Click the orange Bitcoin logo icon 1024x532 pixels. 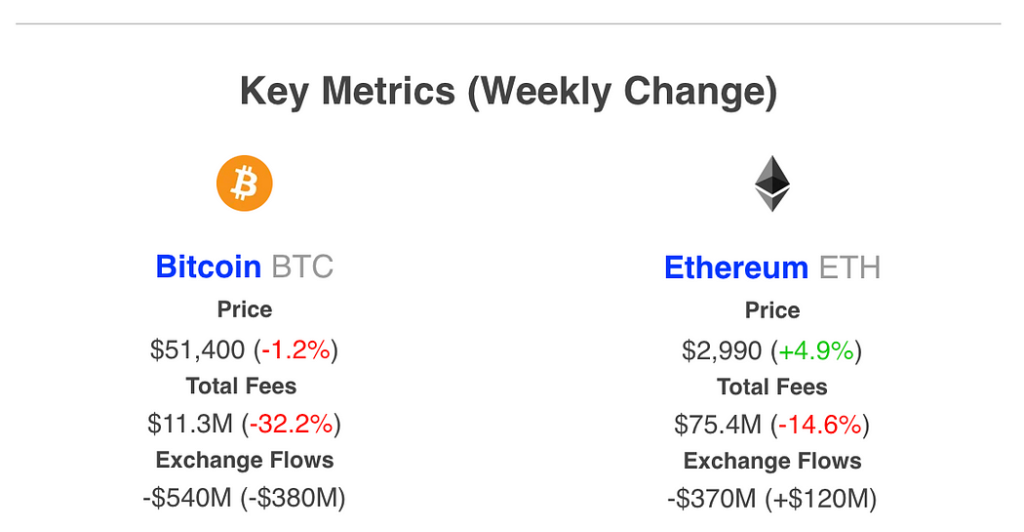244,184
